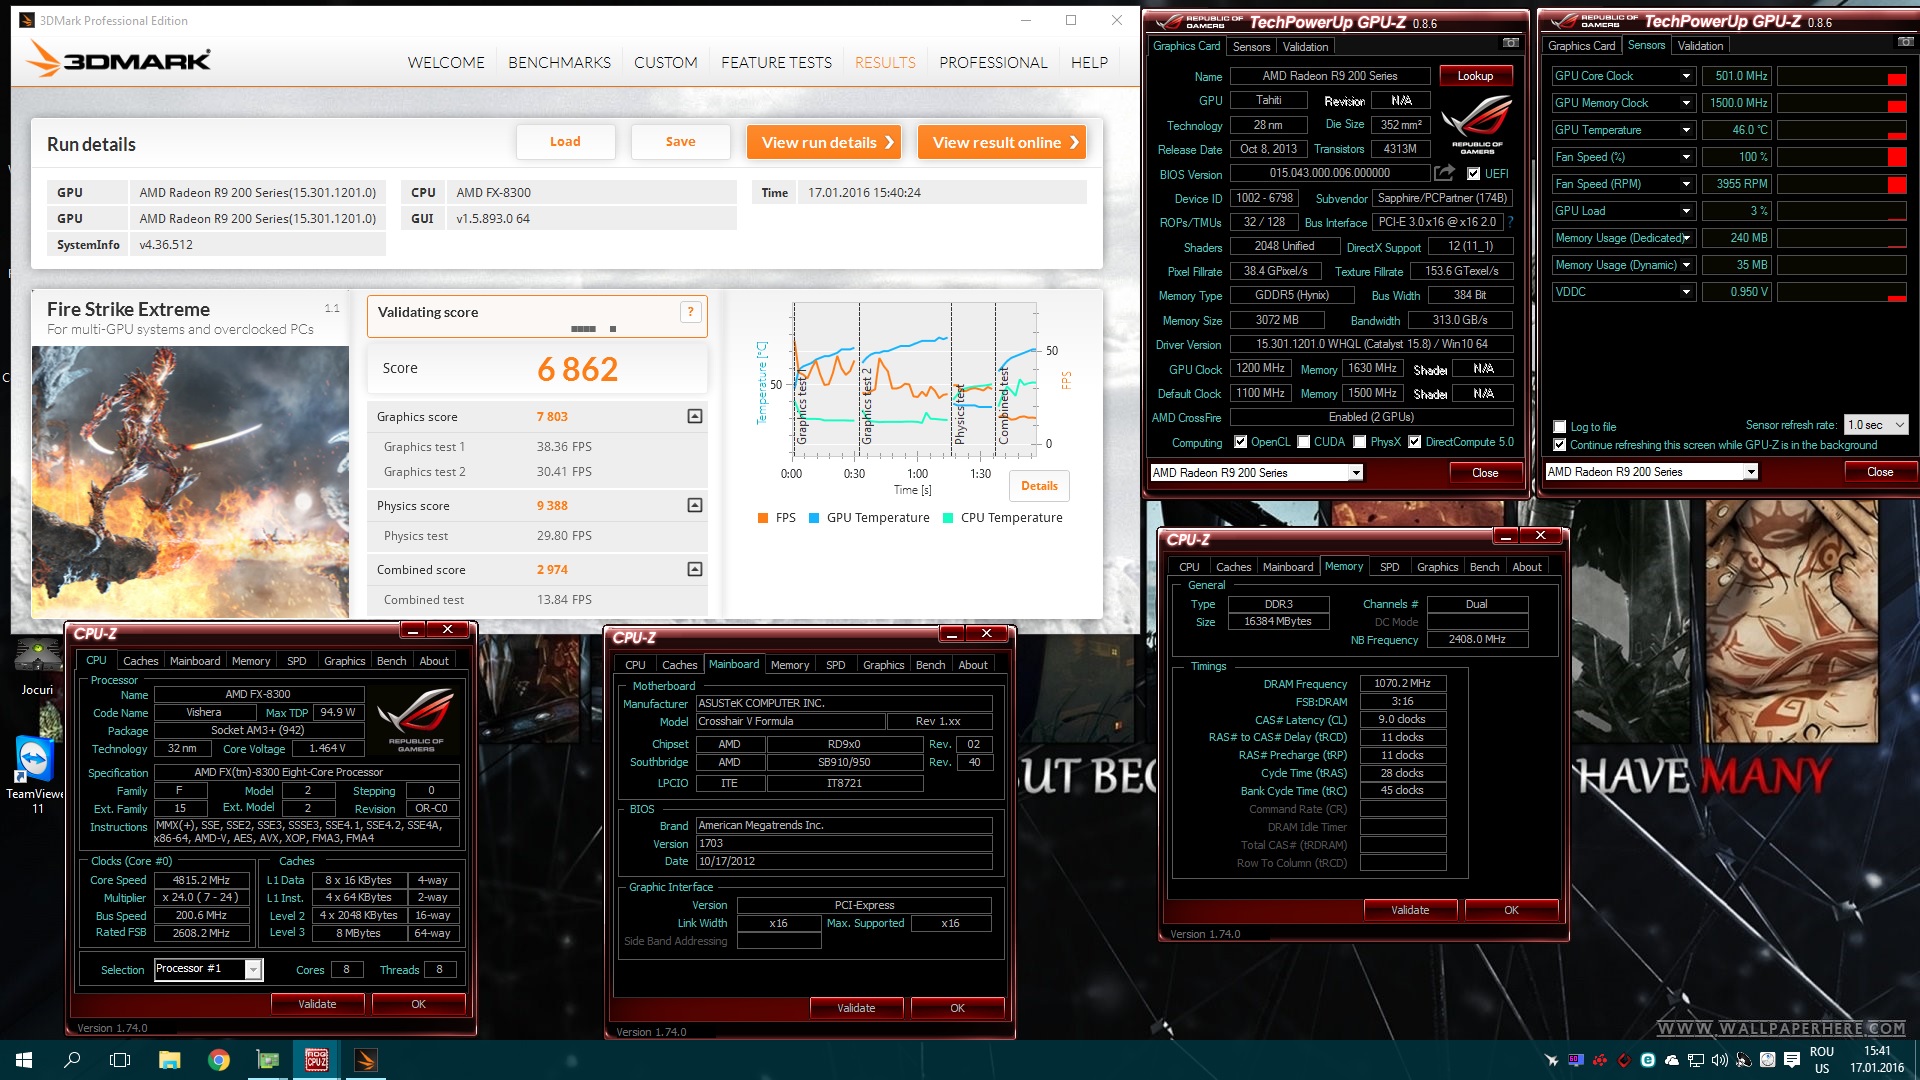This screenshot has height=1080, width=1920.
Task: Click the orange FPS legend swatch
Action: click(763, 518)
